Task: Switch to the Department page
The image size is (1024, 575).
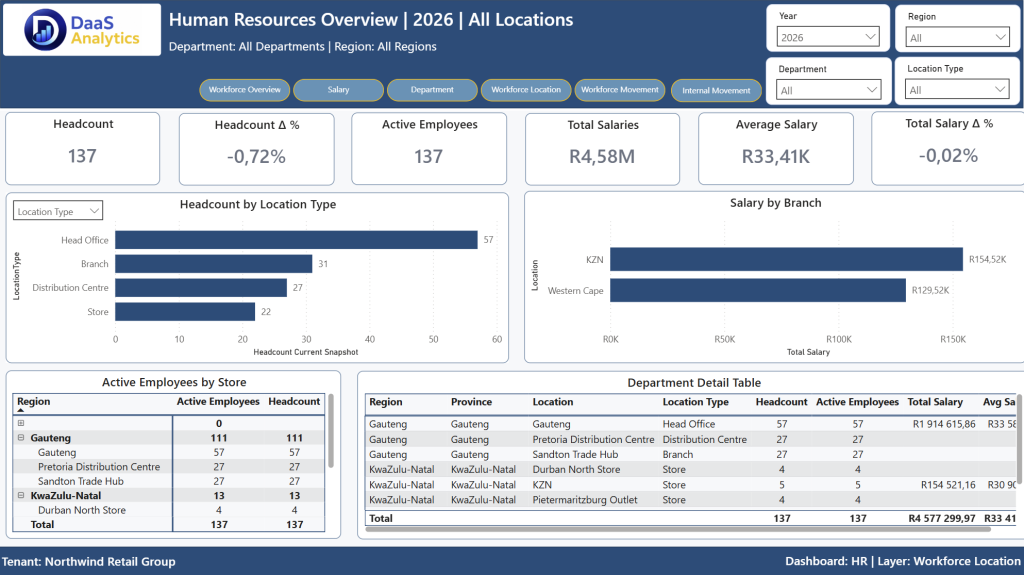Action: tap(432, 90)
